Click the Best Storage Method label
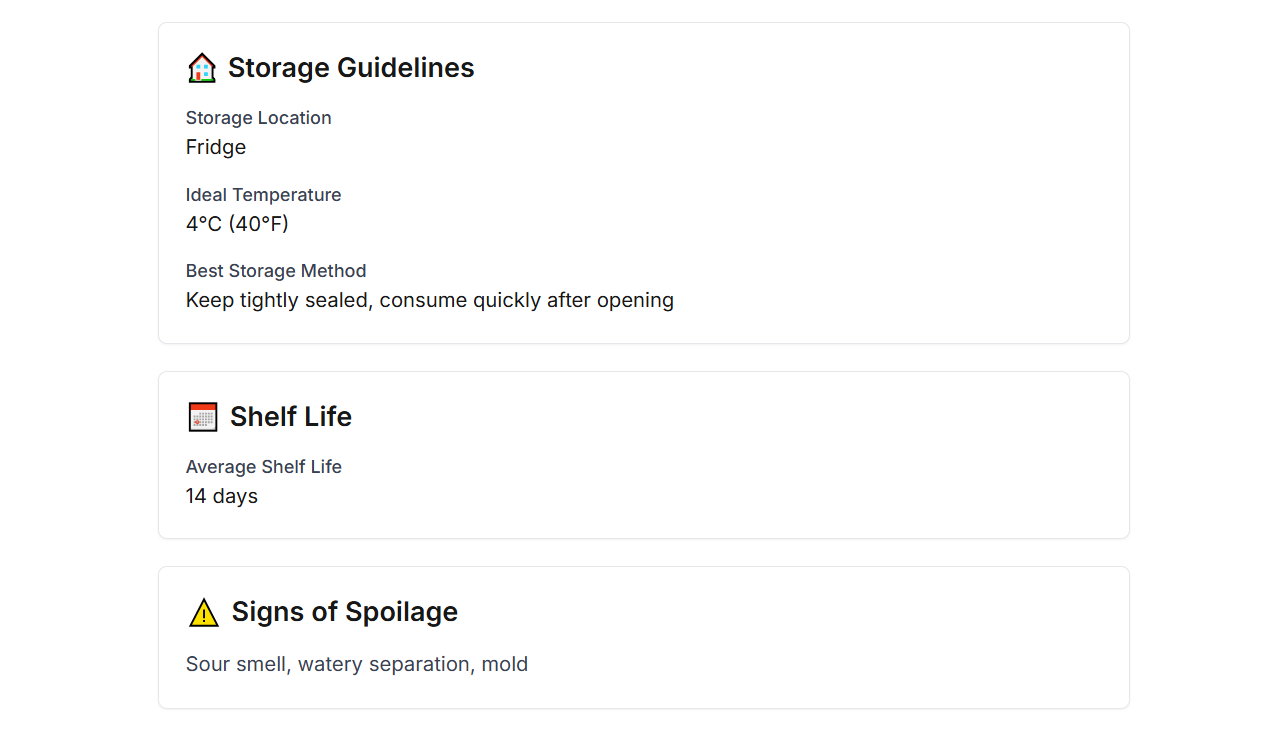Image resolution: width=1269 pixels, height=730 pixels. (x=276, y=271)
